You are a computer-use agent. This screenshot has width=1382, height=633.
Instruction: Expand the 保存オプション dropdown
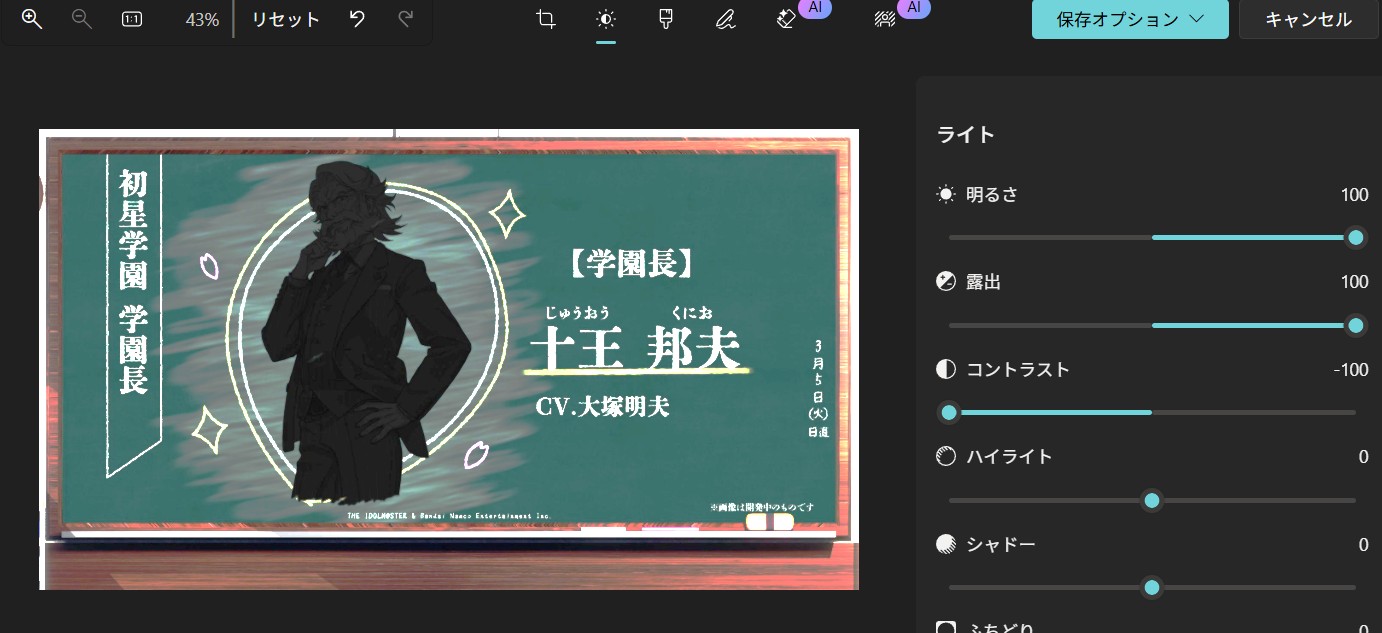coord(1130,19)
